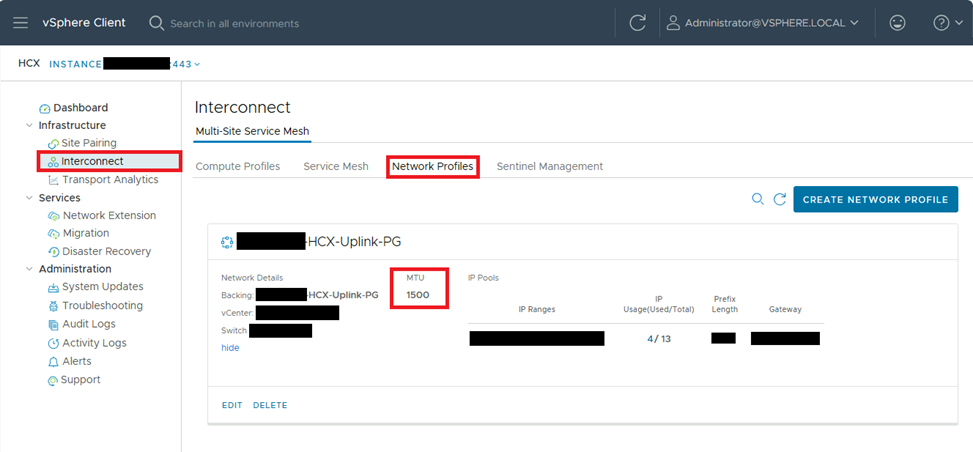Click the Prefix Length column header

coord(725,304)
